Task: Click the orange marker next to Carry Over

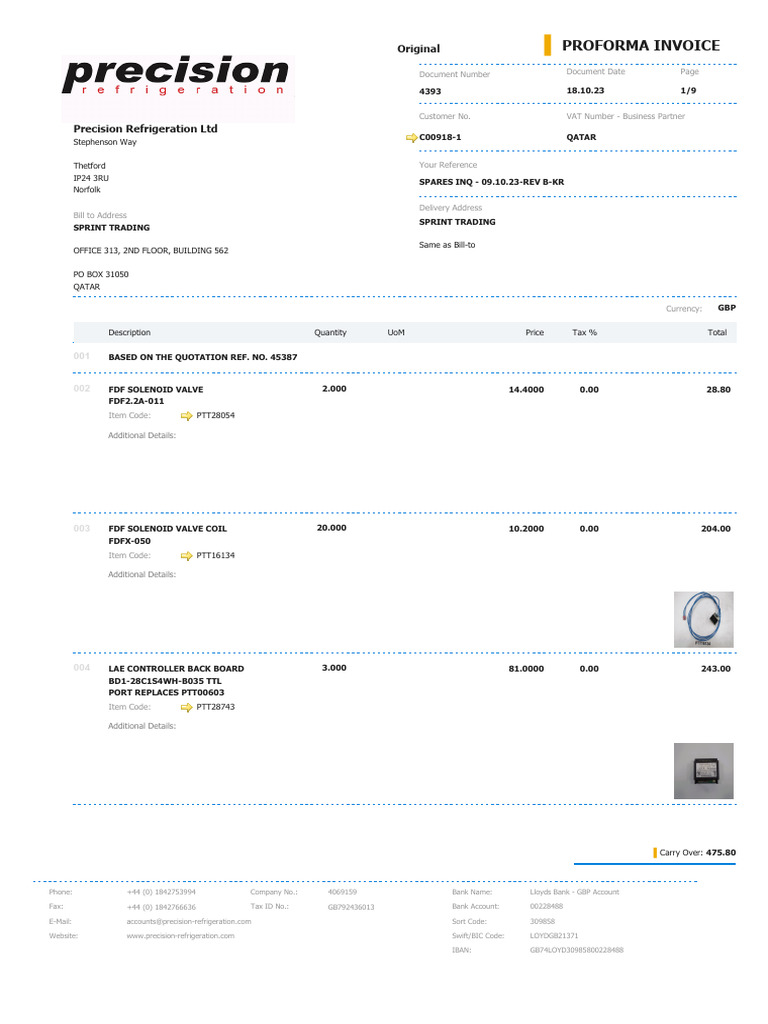Action: pos(654,853)
